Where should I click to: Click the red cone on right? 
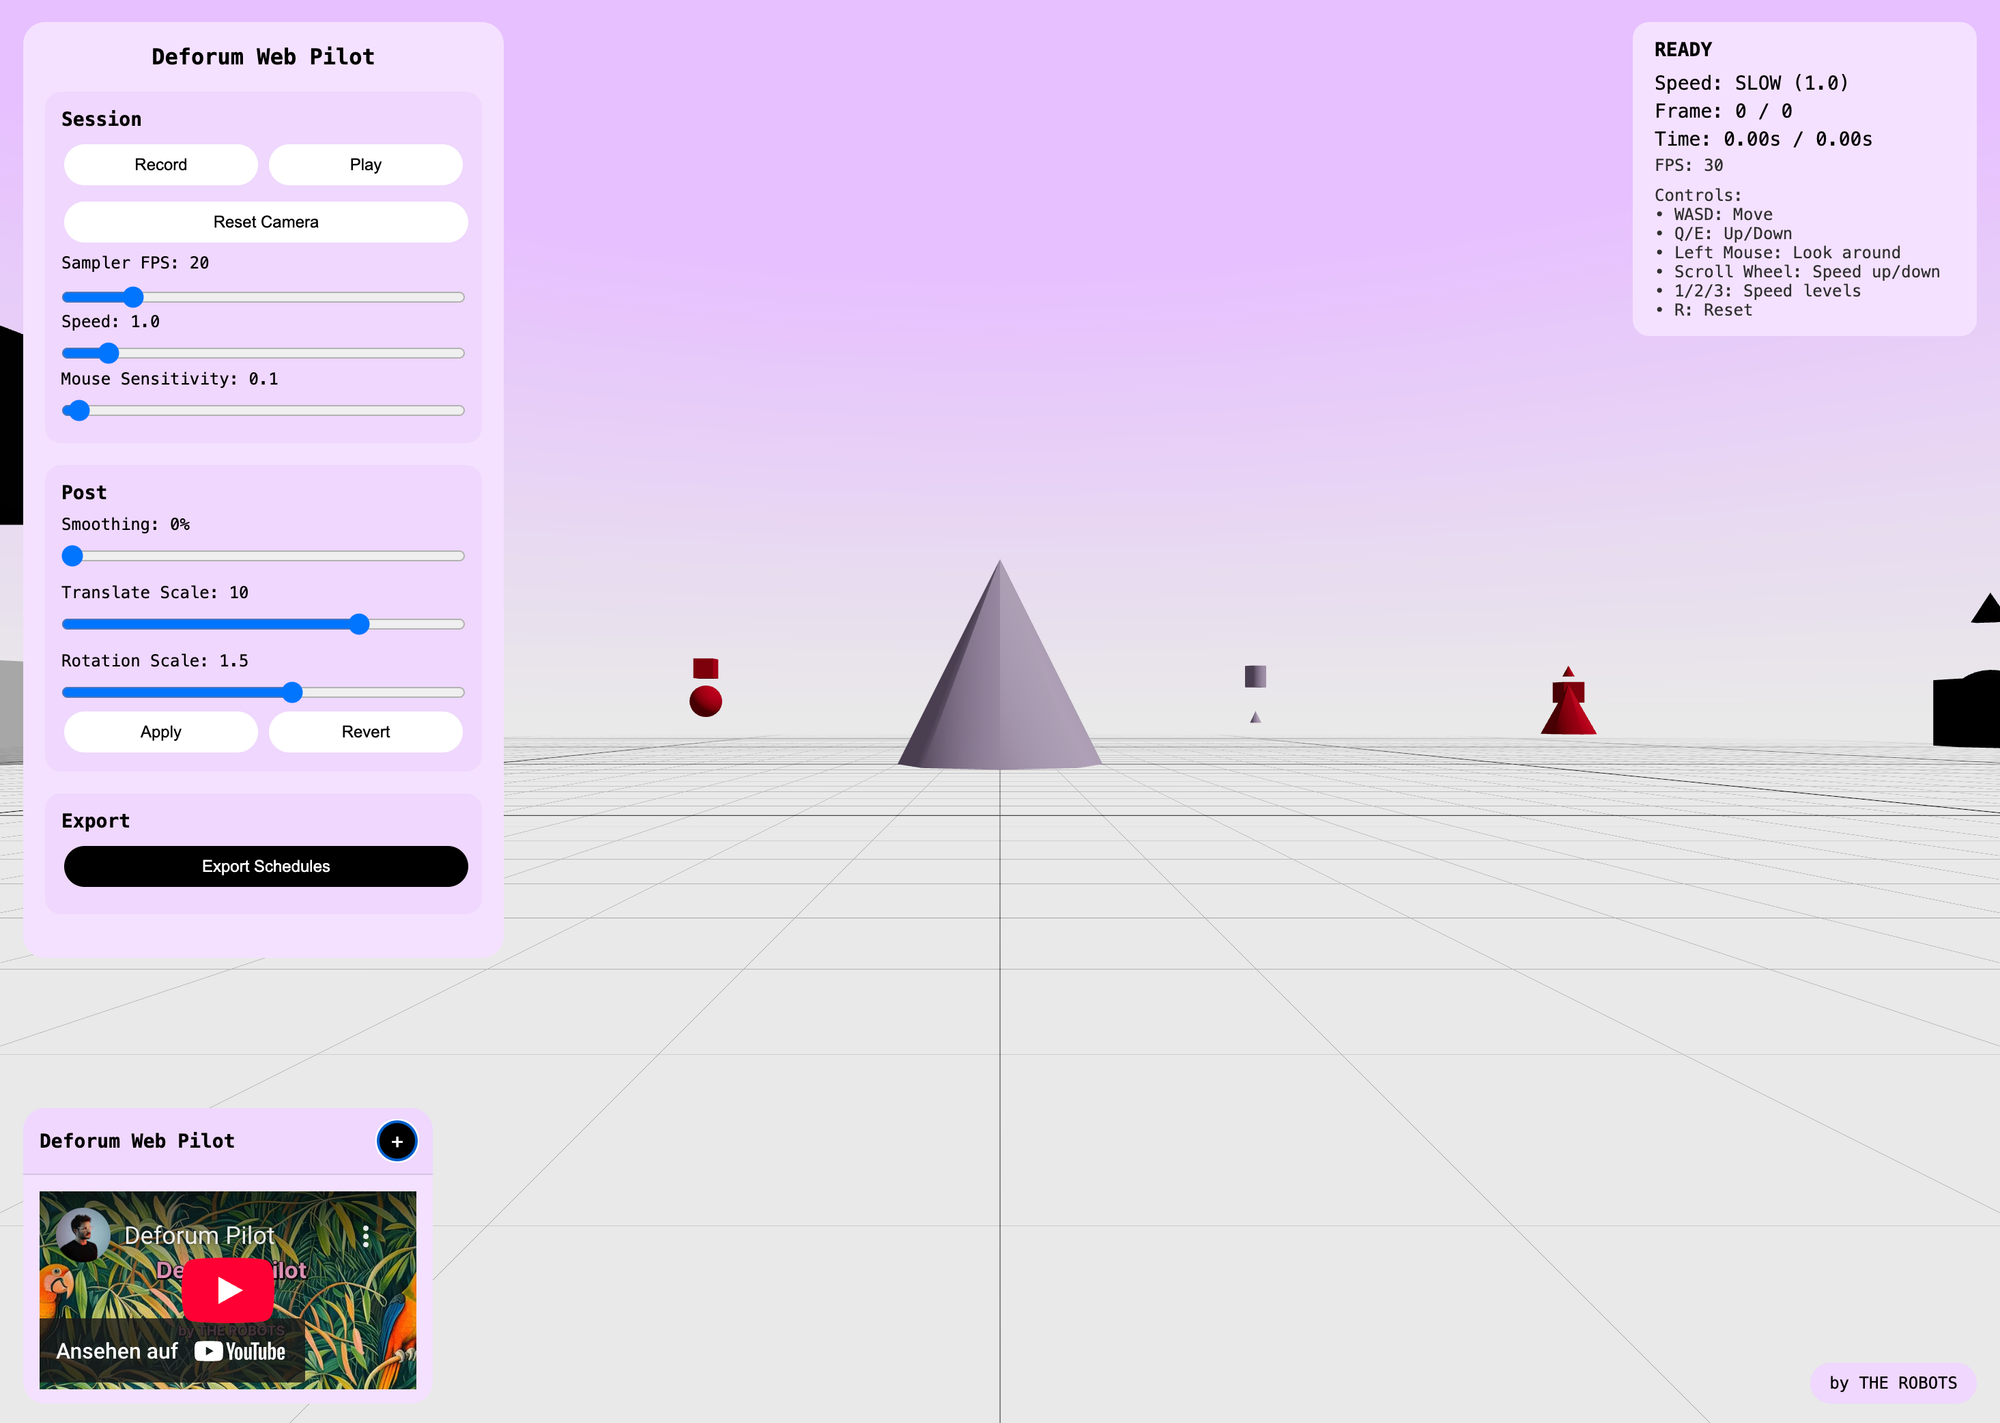[1568, 714]
